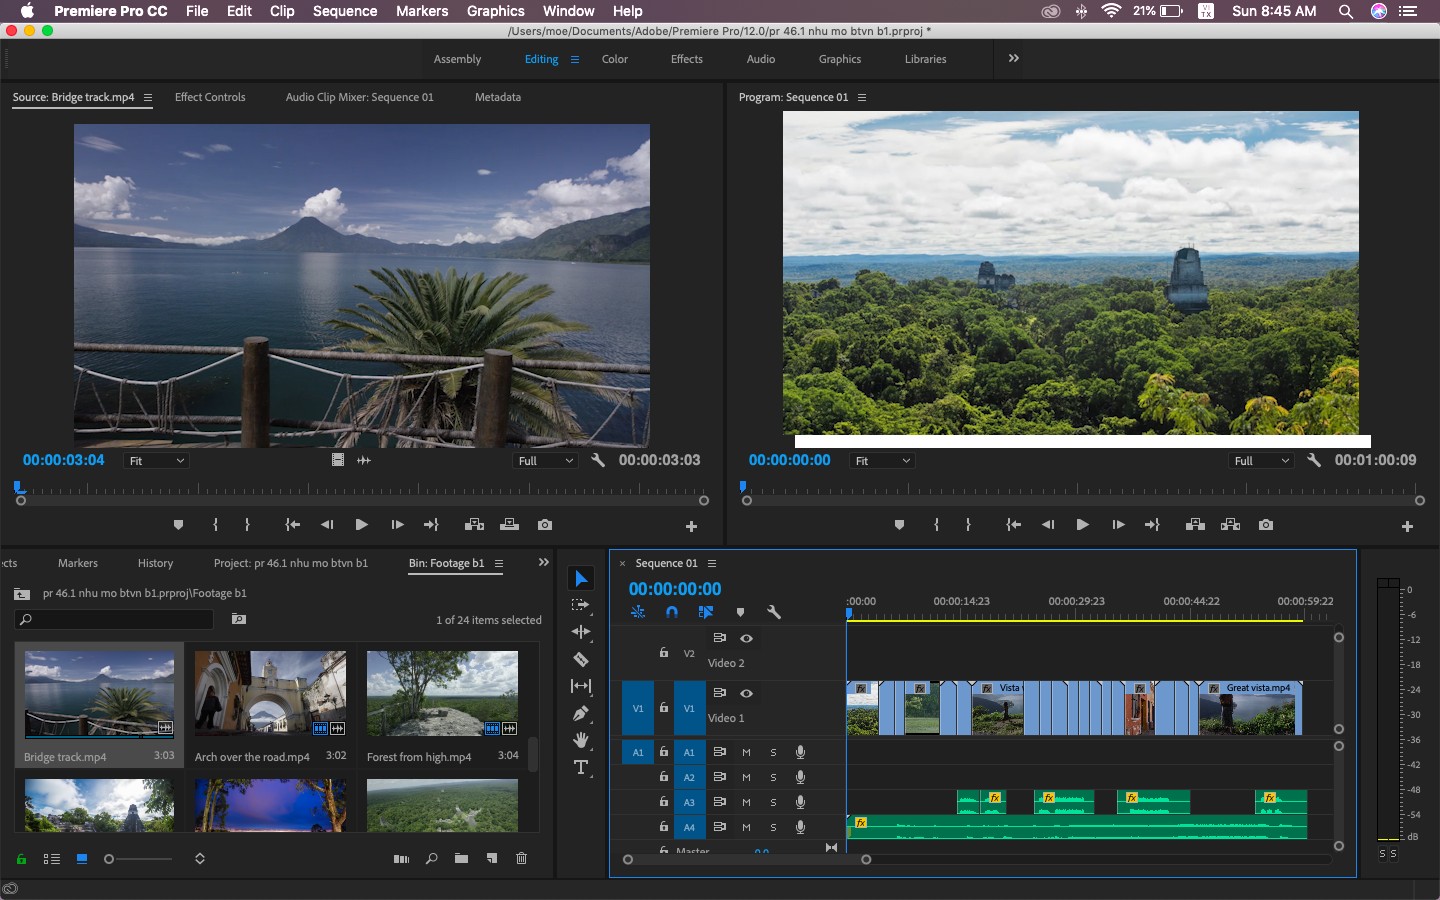Select the Pen tool
The width and height of the screenshot is (1440, 900).
581,713
